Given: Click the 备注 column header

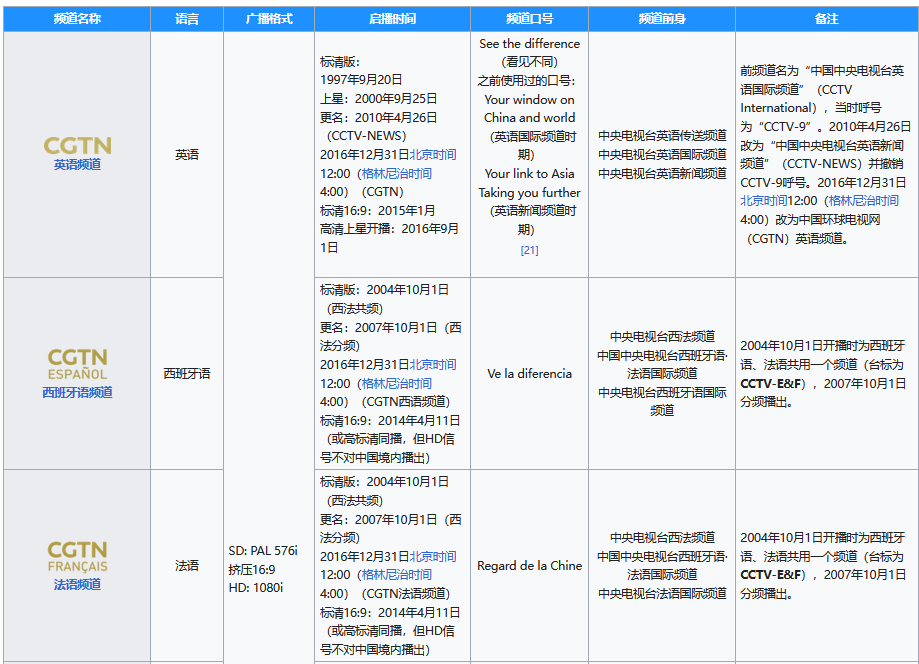Looking at the screenshot, I should [x=827, y=19].
